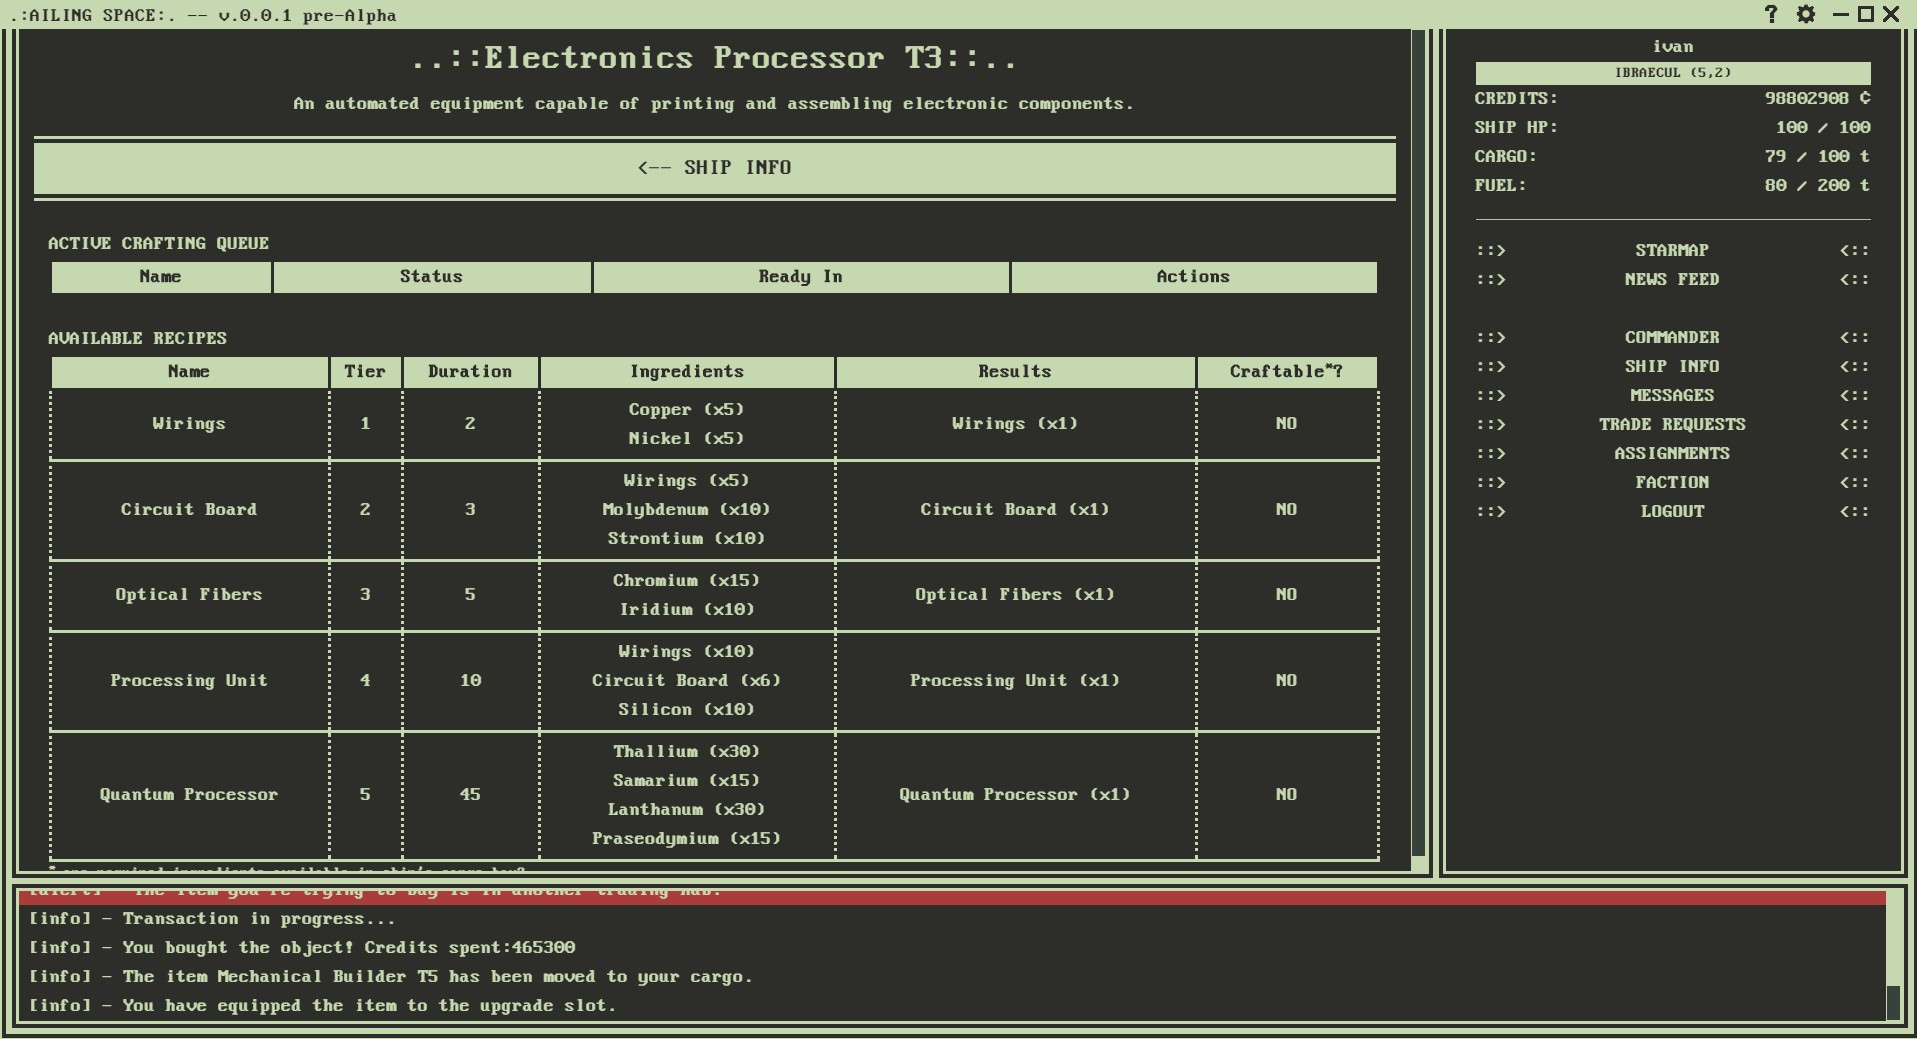Open SHIP INFO from the sidebar
The height and width of the screenshot is (1039, 1917).
click(1671, 366)
